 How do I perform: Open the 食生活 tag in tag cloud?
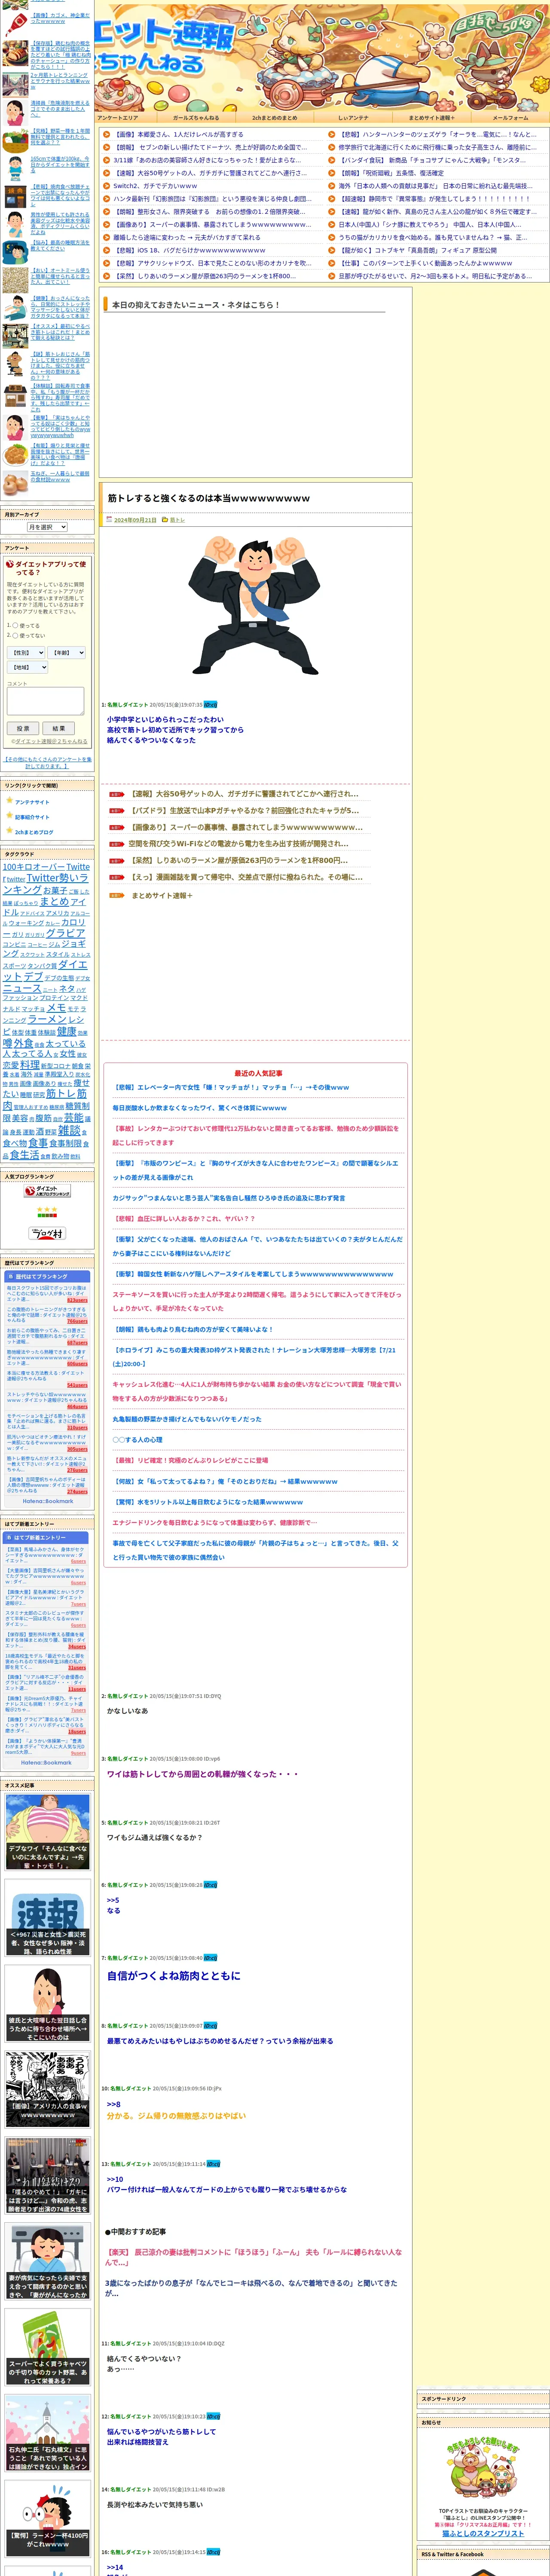pyautogui.click(x=24, y=1154)
